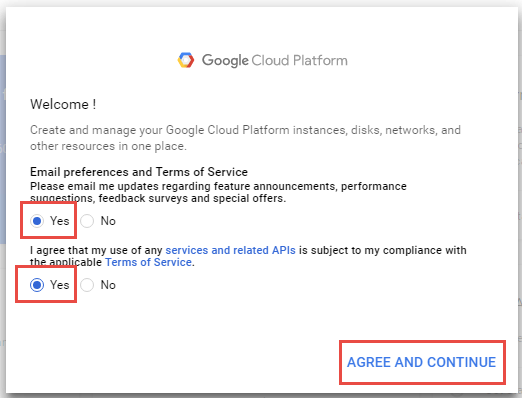Select Yes to agree to Terms of Service
Image resolution: width=522 pixels, height=398 pixels.
37,285
